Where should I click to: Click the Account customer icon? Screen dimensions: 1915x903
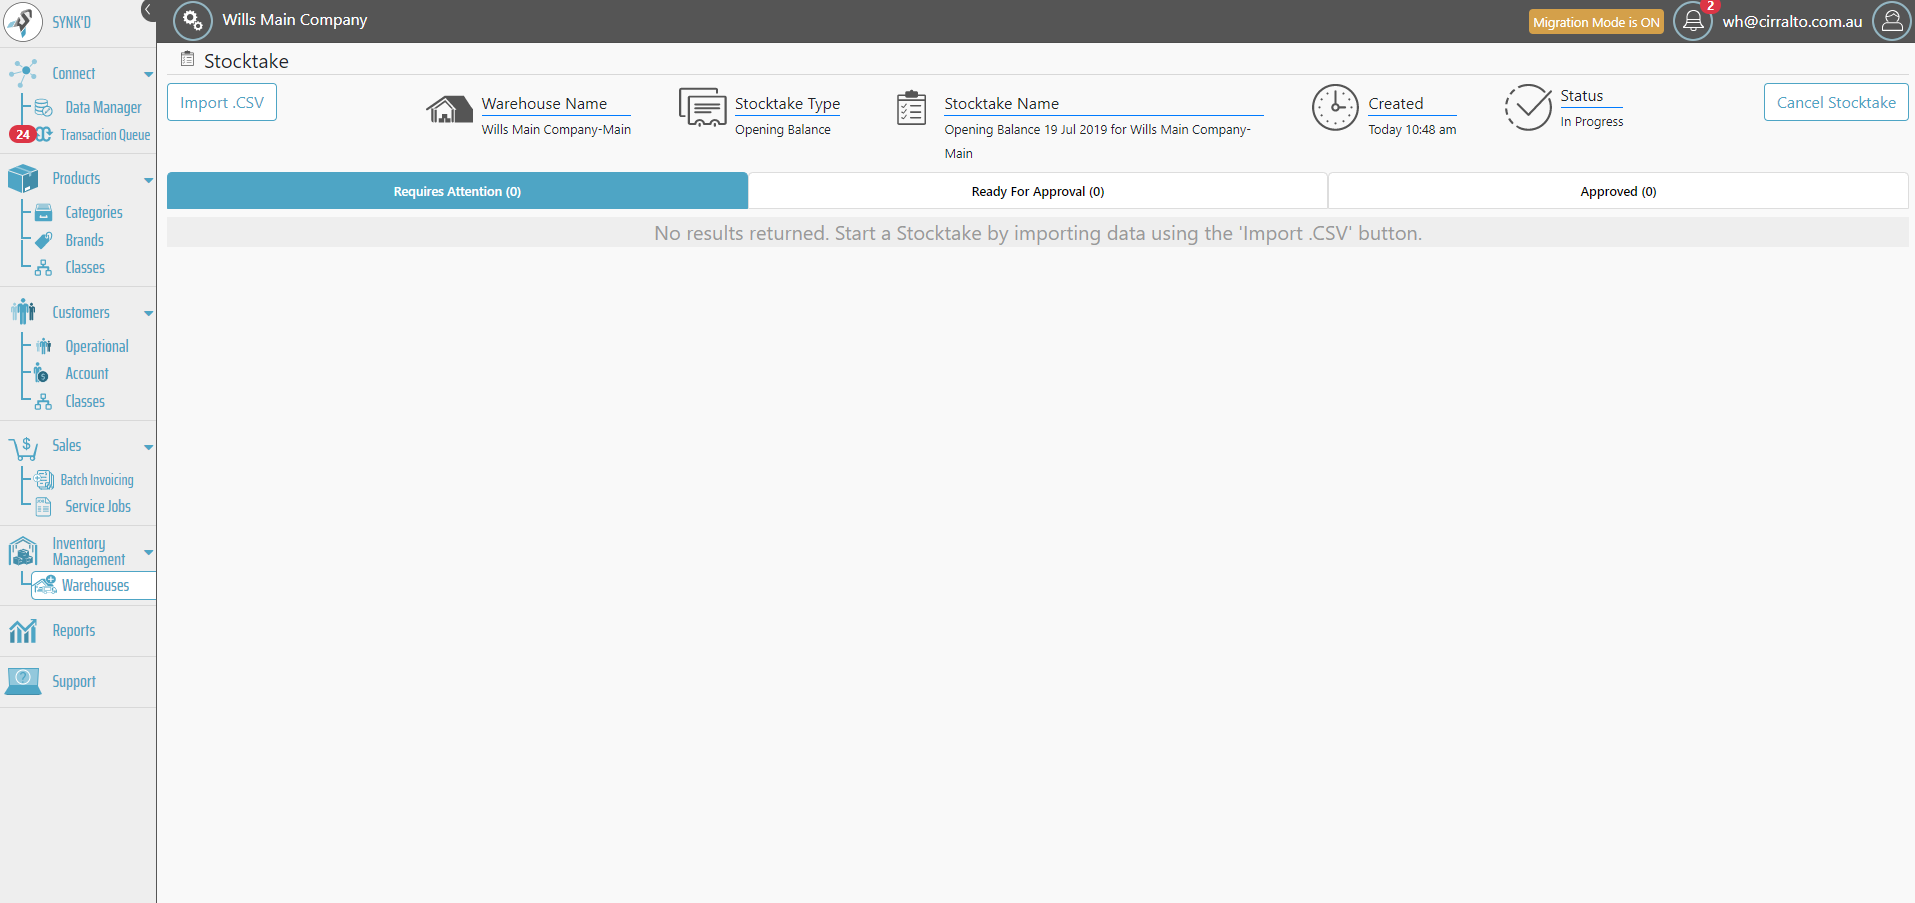[x=42, y=373]
